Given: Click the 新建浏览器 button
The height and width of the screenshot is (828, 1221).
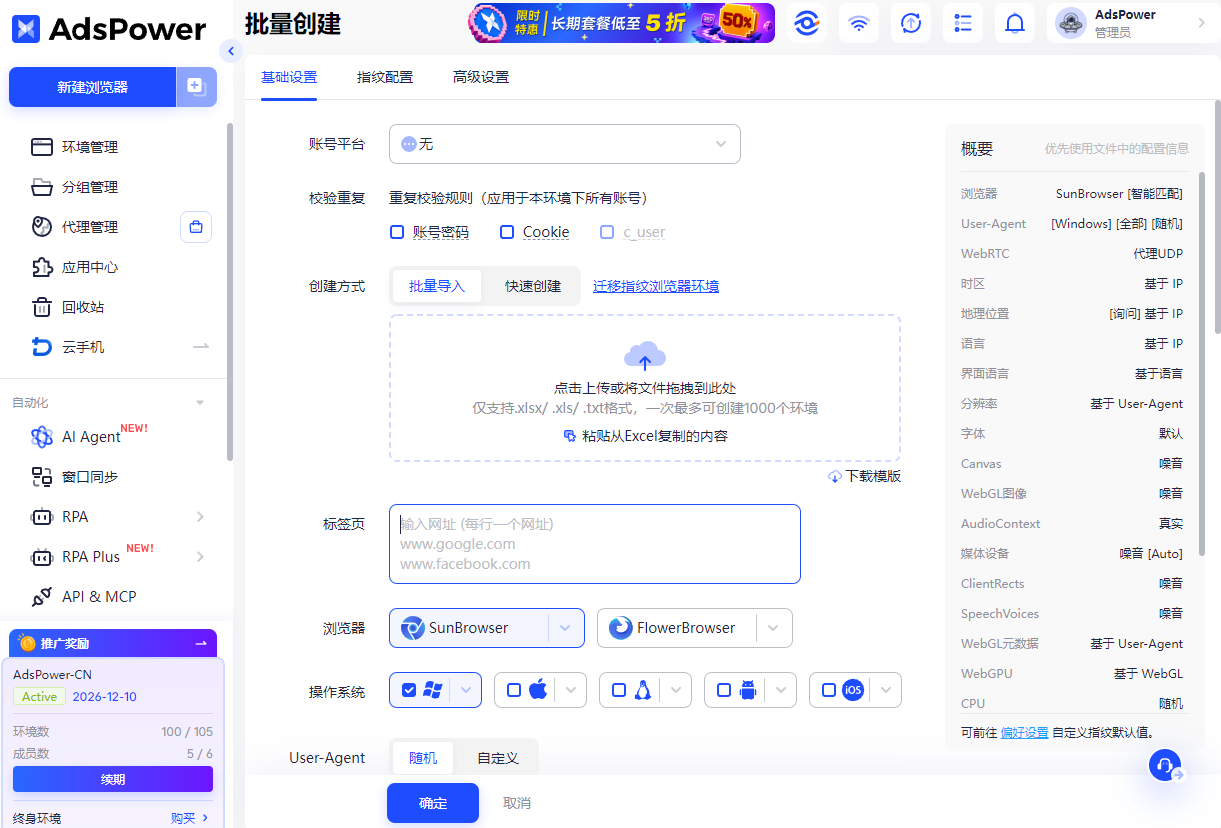Looking at the screenshot, I should pyautogui.click(x=92, y=87).
